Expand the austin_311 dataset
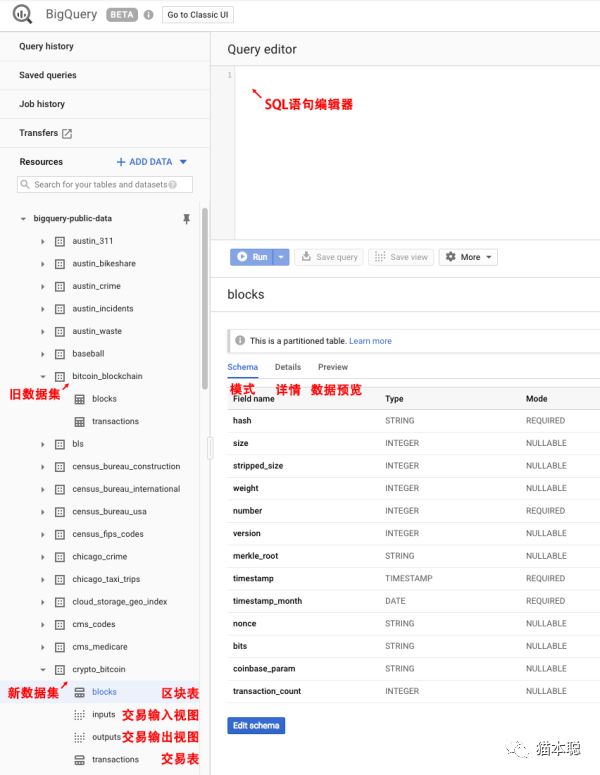The image size is (600, 775). (x=43, y=242)
